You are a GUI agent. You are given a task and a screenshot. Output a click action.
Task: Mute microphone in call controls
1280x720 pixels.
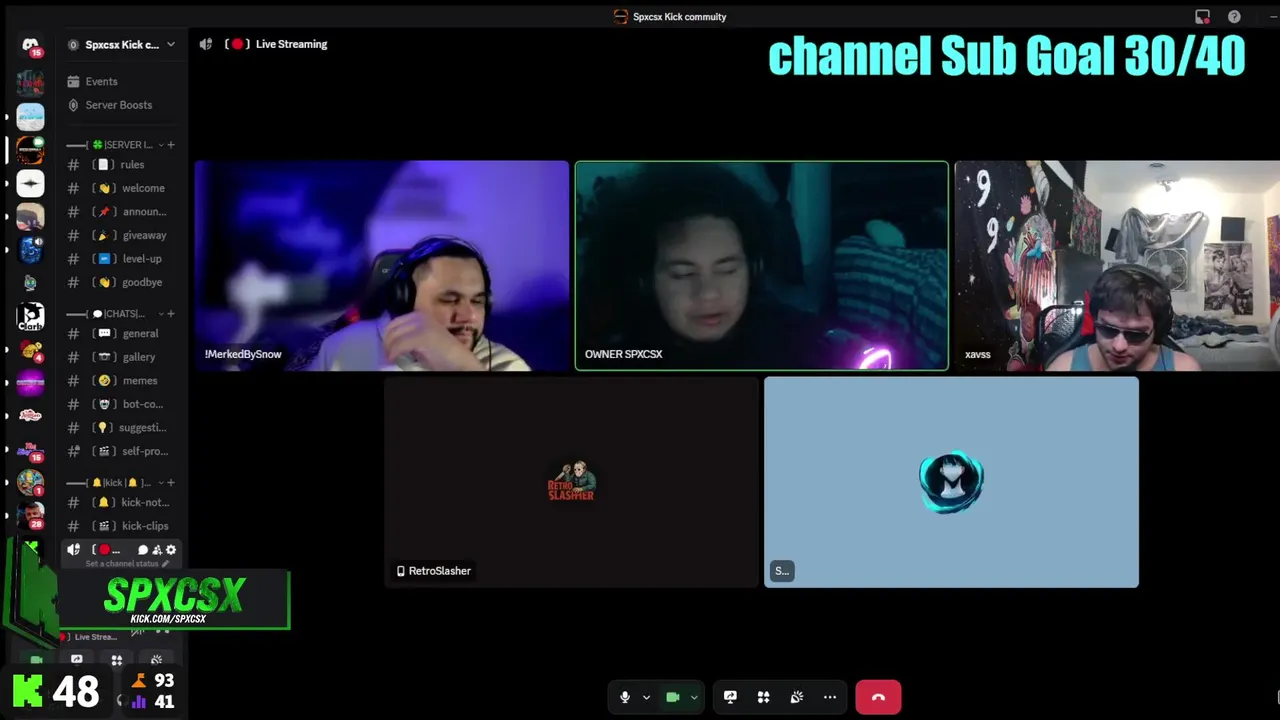tap(625, 697)
